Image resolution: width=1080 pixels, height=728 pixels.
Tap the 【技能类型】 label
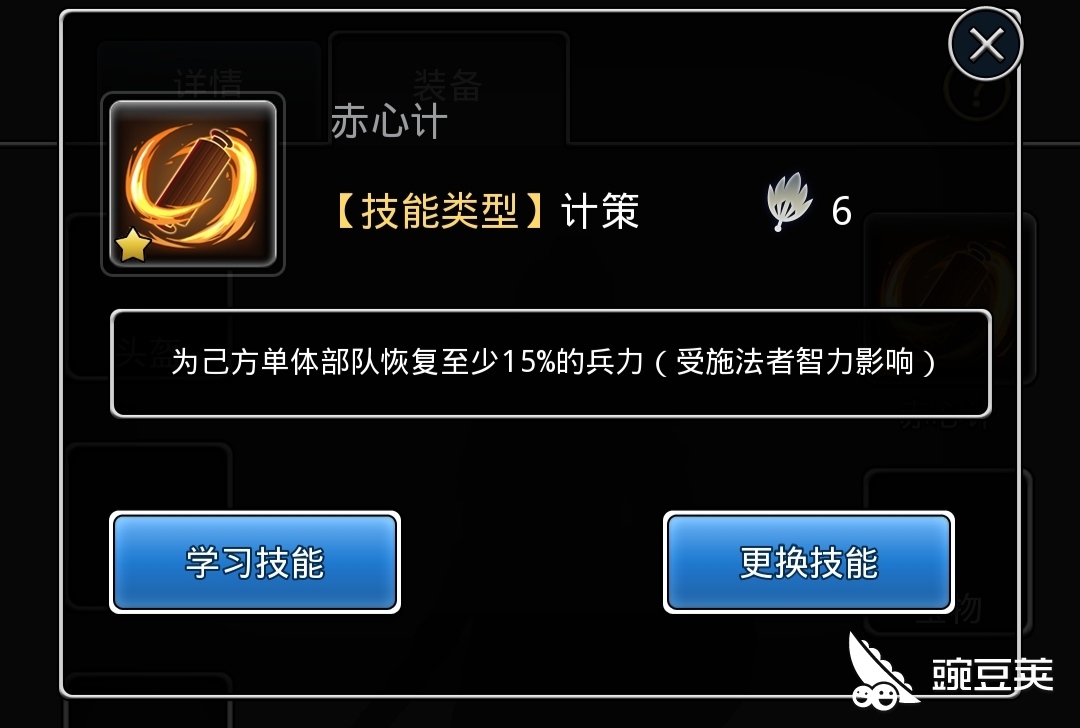coord(439,211)
